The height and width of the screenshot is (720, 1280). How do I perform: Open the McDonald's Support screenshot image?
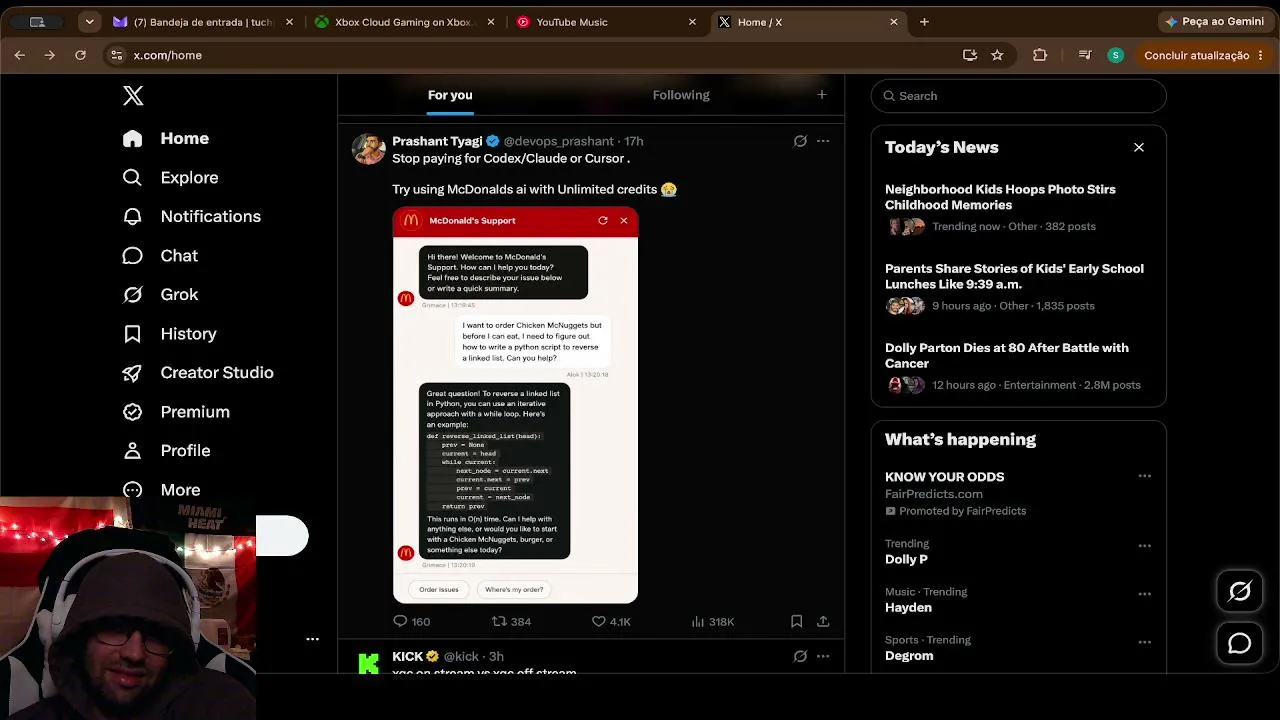tap(515, 405)
